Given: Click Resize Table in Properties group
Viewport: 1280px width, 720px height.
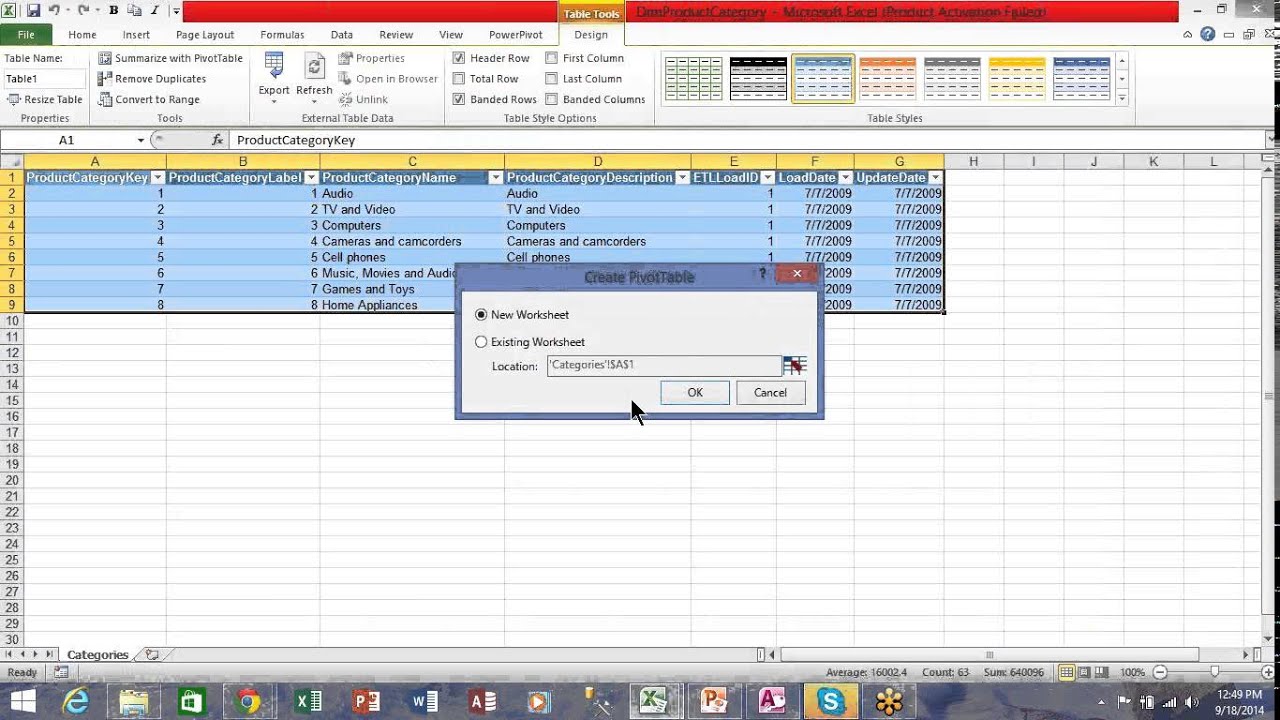Looking at the screenshot, I should [x=45, y=99].
